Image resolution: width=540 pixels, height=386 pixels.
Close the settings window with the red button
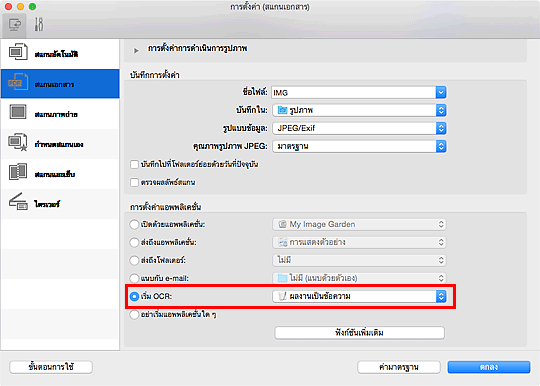pos(8,7)
